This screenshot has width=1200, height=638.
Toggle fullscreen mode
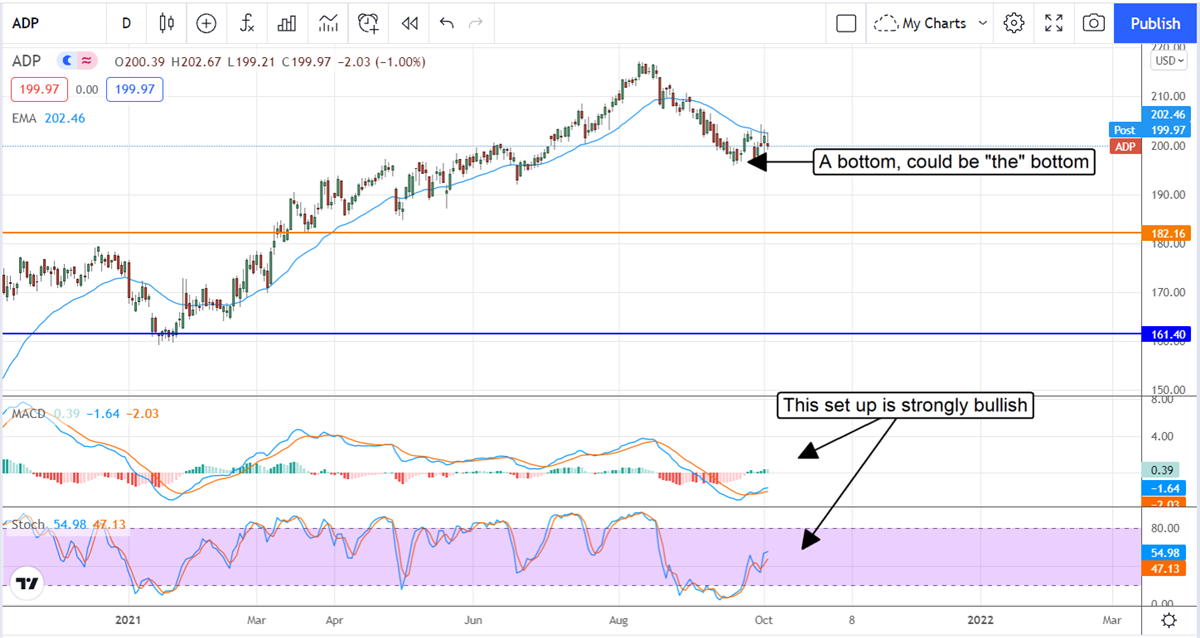pos(1054,22)
